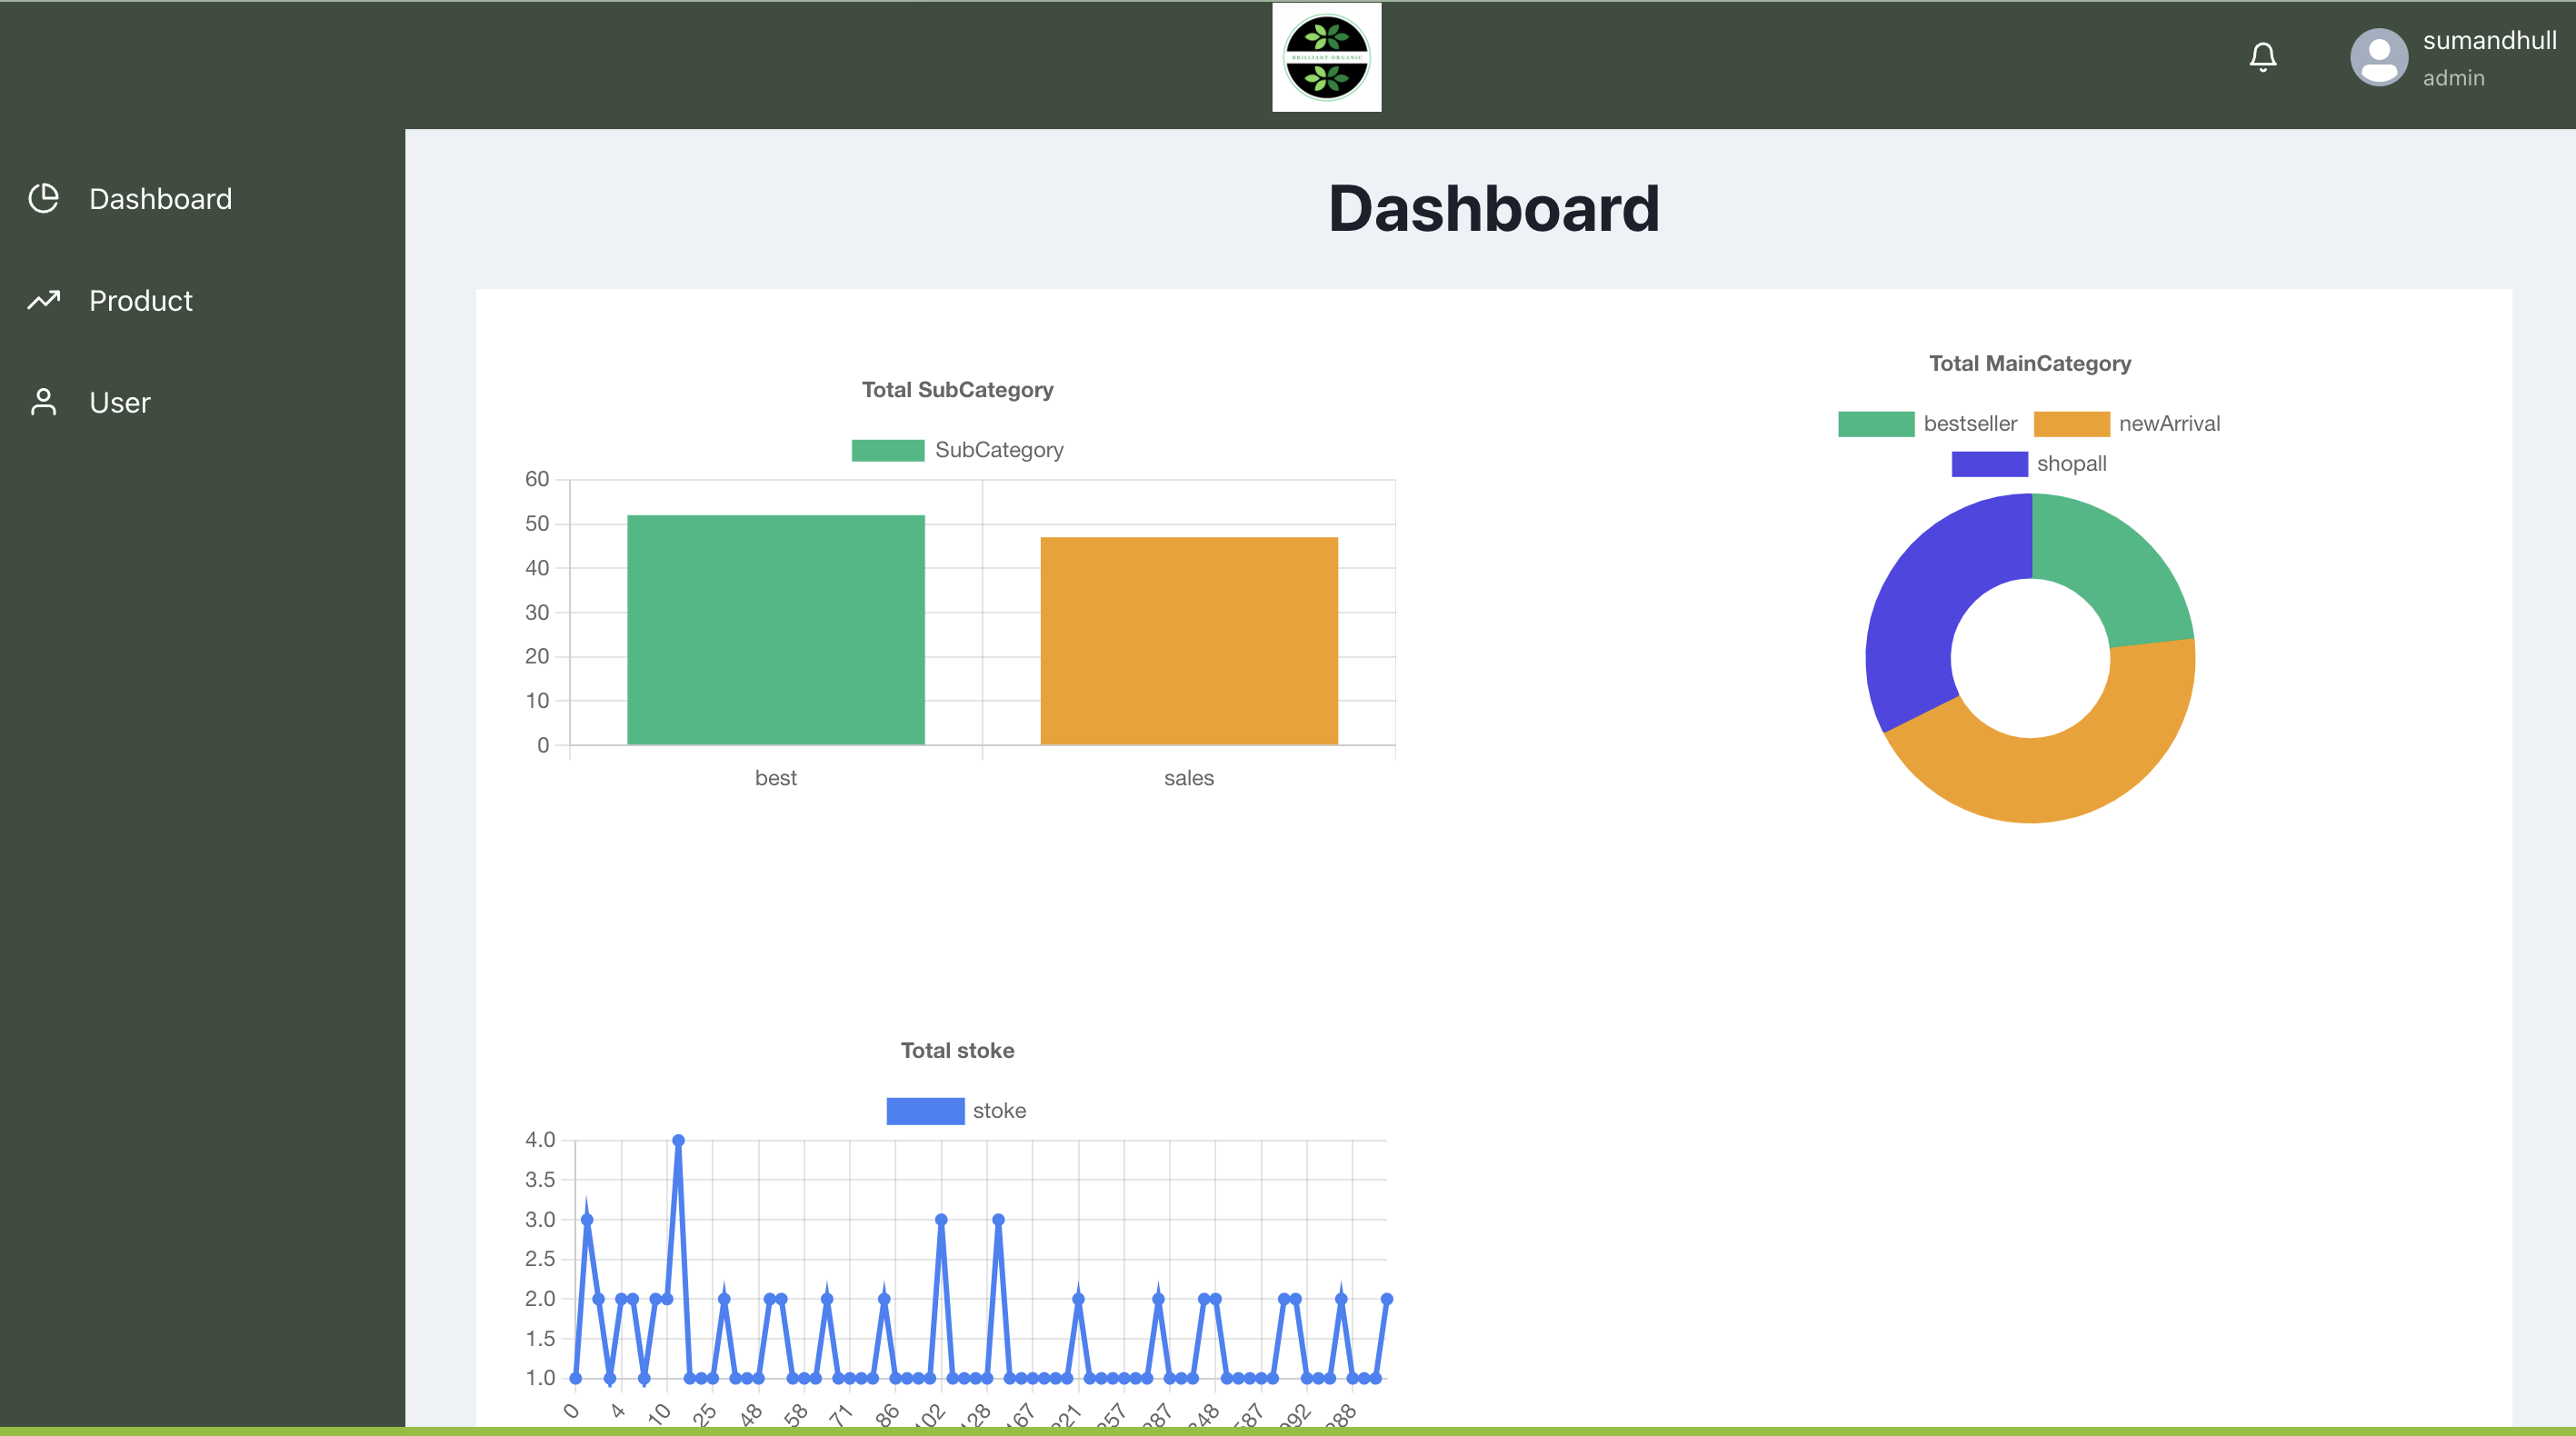
Task: Click the notification bell icon
Action: 2263,57
